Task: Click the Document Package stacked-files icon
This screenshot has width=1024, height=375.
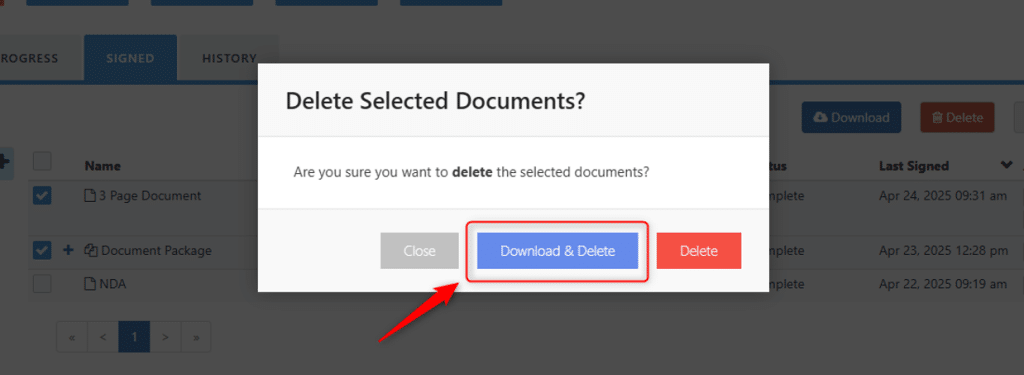Action: (91, 250)
